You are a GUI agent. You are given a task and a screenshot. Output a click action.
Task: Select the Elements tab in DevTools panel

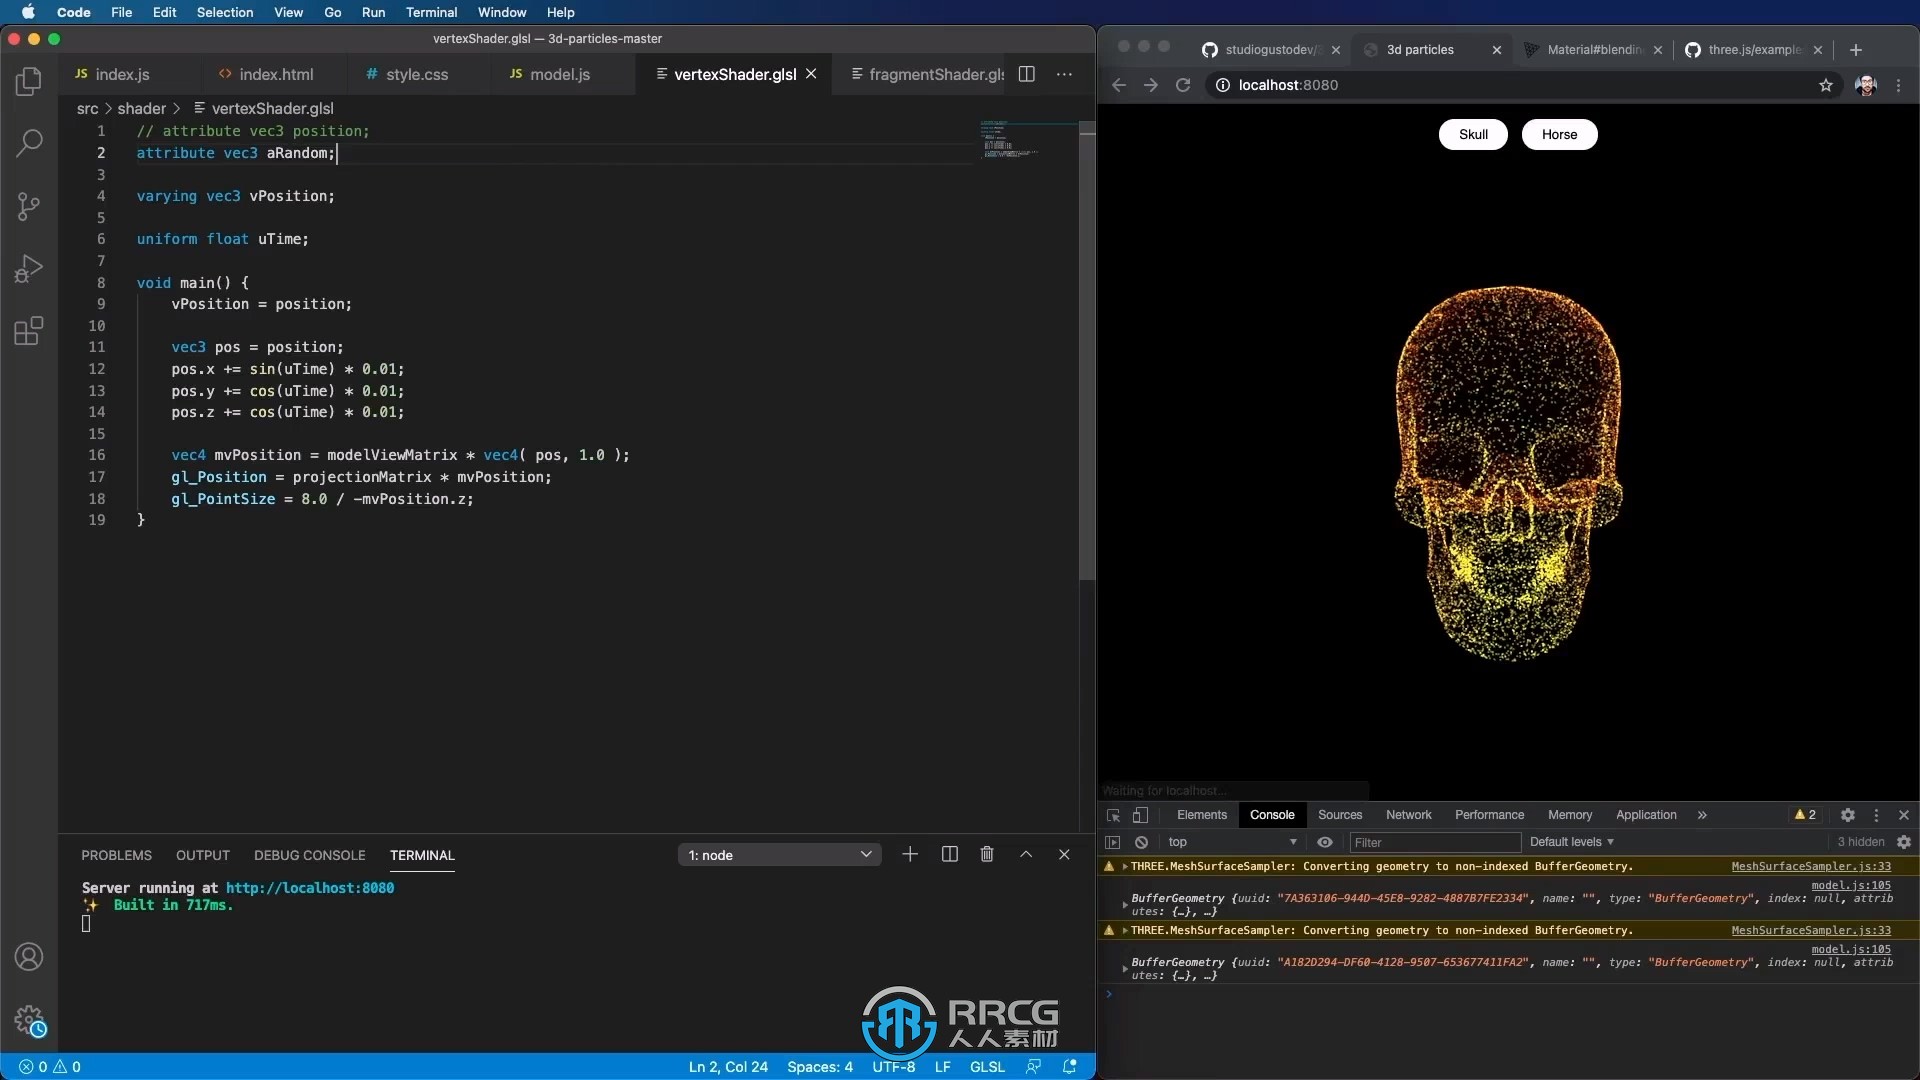(1203, 814)
